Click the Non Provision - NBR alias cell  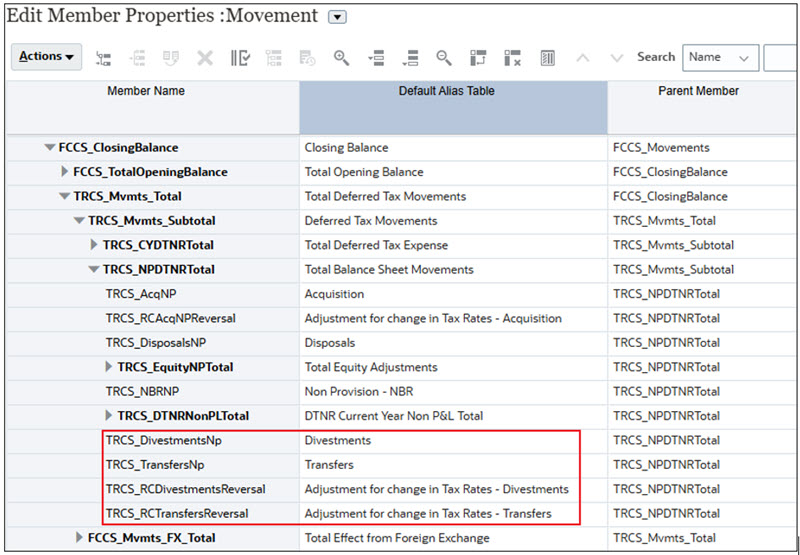click(x=454, y=391)
